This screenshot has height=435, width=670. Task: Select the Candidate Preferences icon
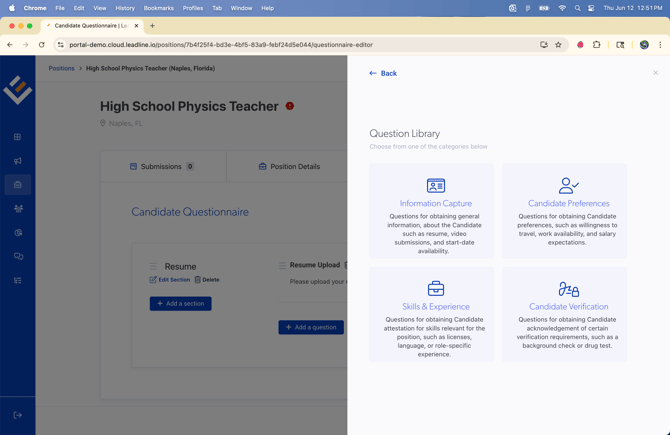click(x=568, y=186)
